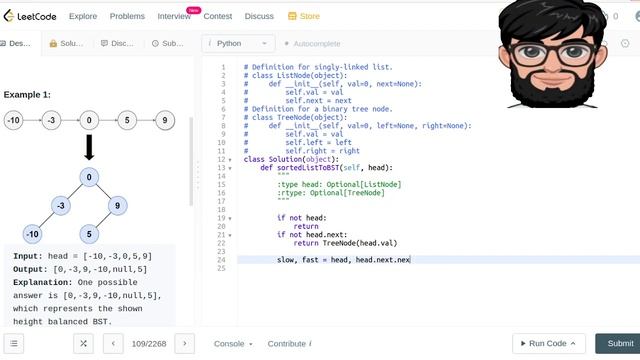The image size is (640, 360).
Task: Click the LeetCode logo
Action: [30, 16]
